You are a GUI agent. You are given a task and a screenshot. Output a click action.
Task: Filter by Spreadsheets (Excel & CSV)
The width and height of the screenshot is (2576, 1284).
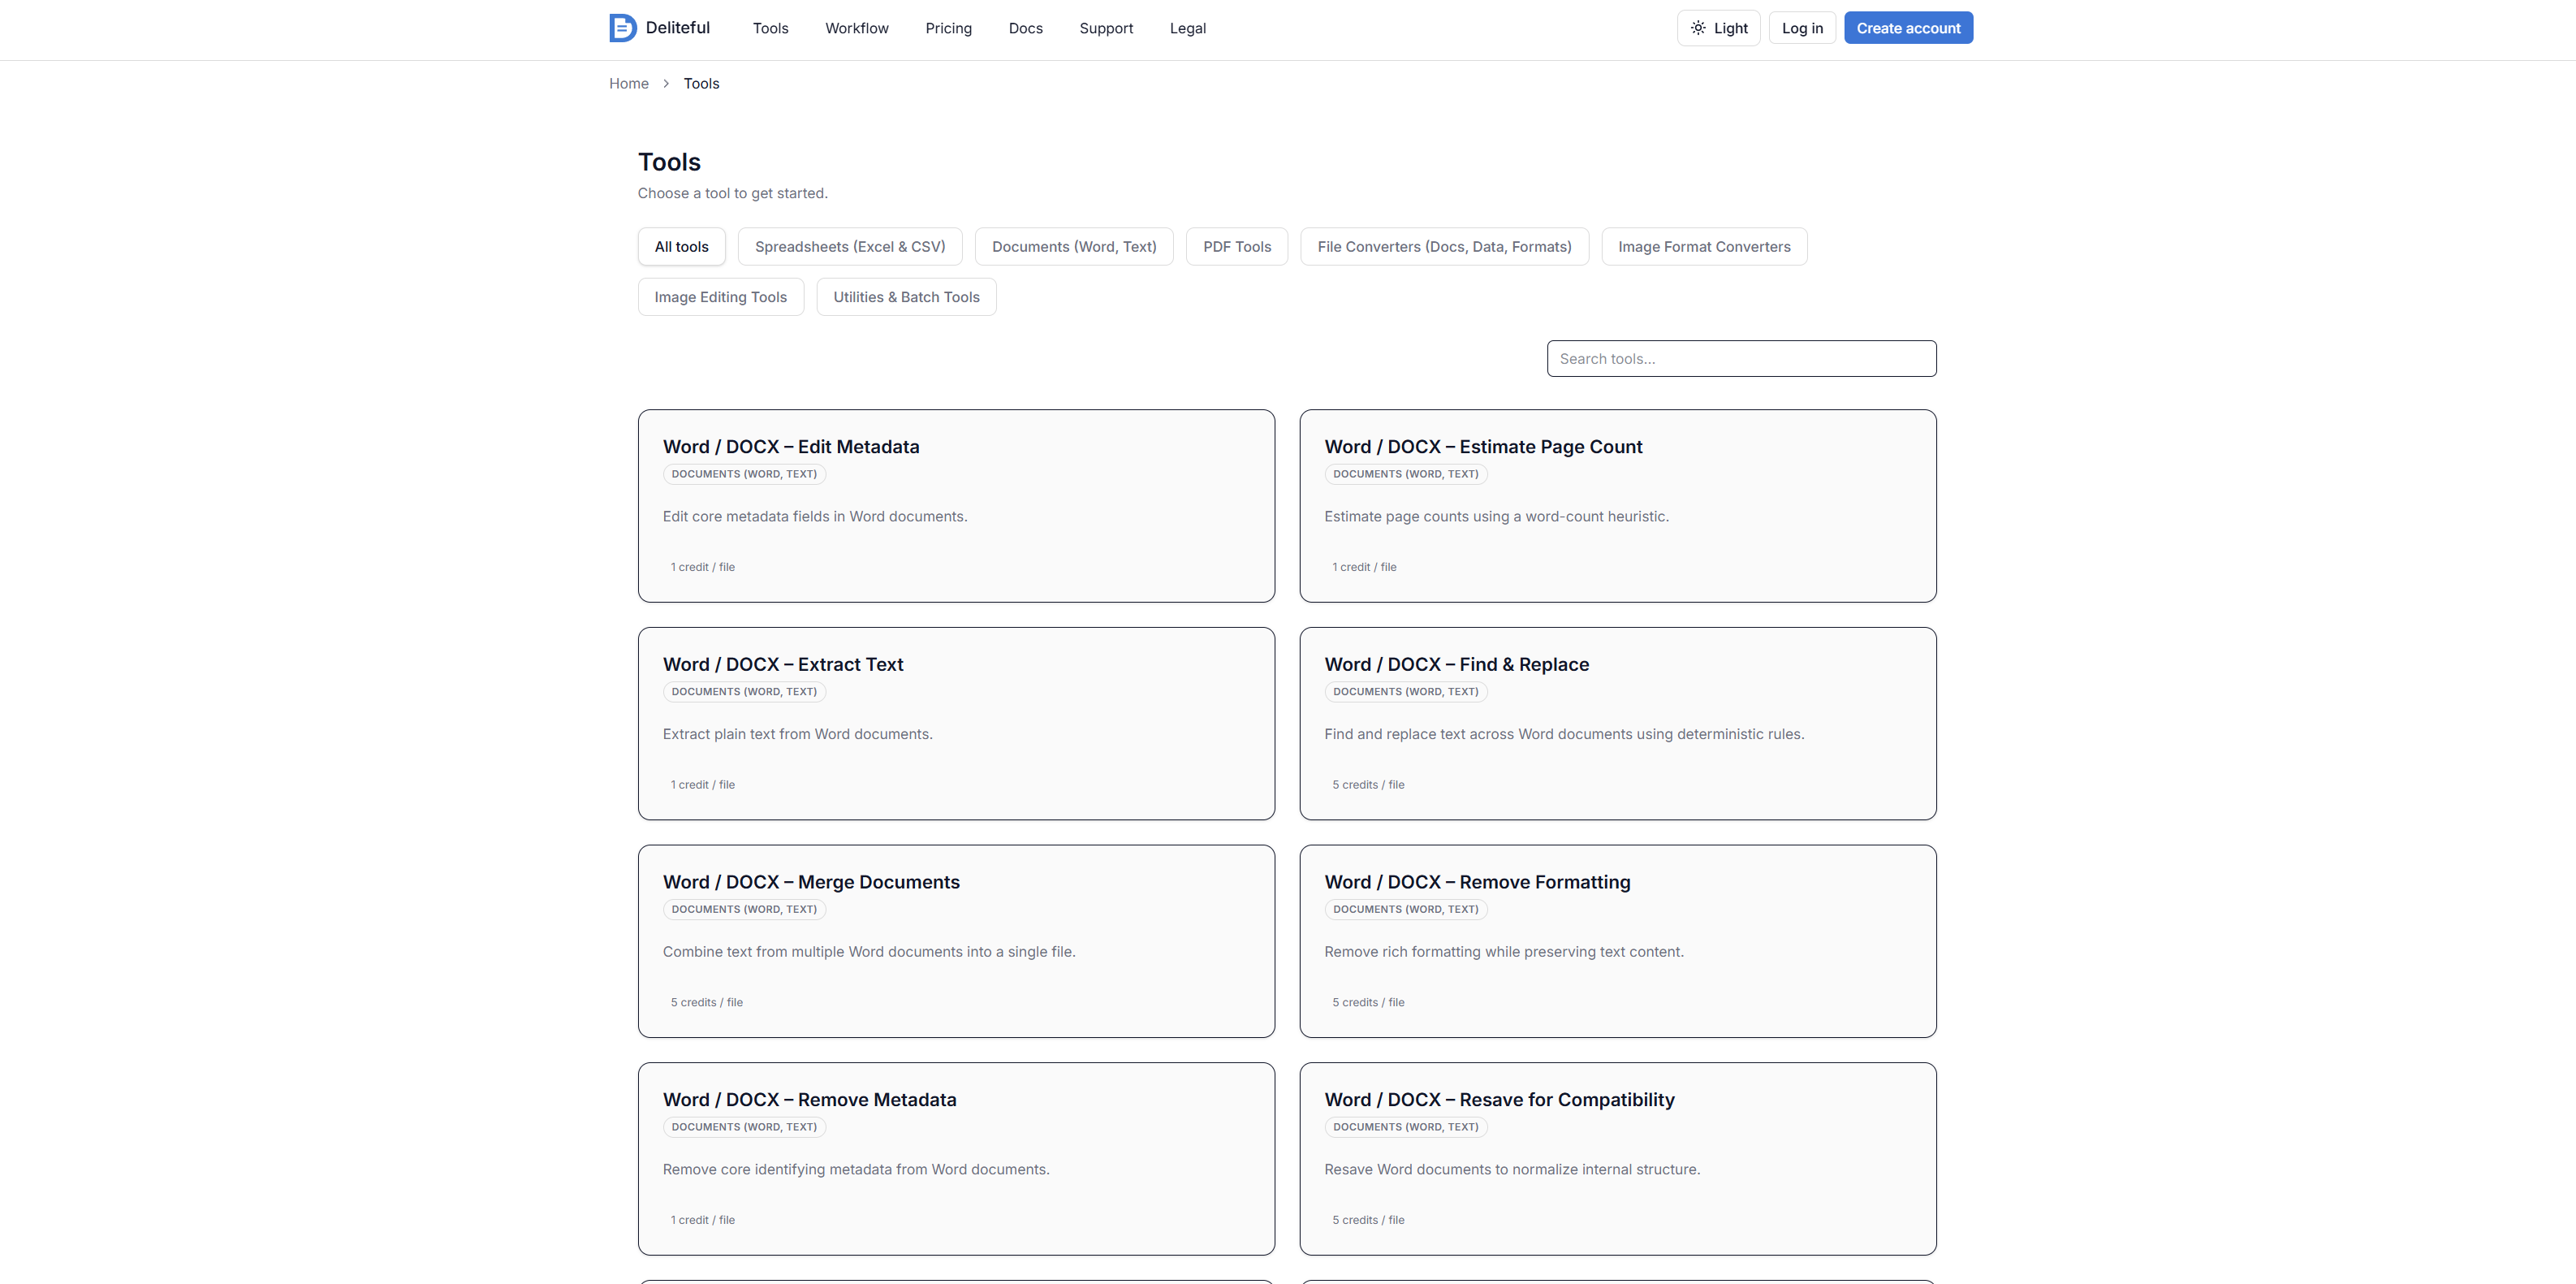849,247
